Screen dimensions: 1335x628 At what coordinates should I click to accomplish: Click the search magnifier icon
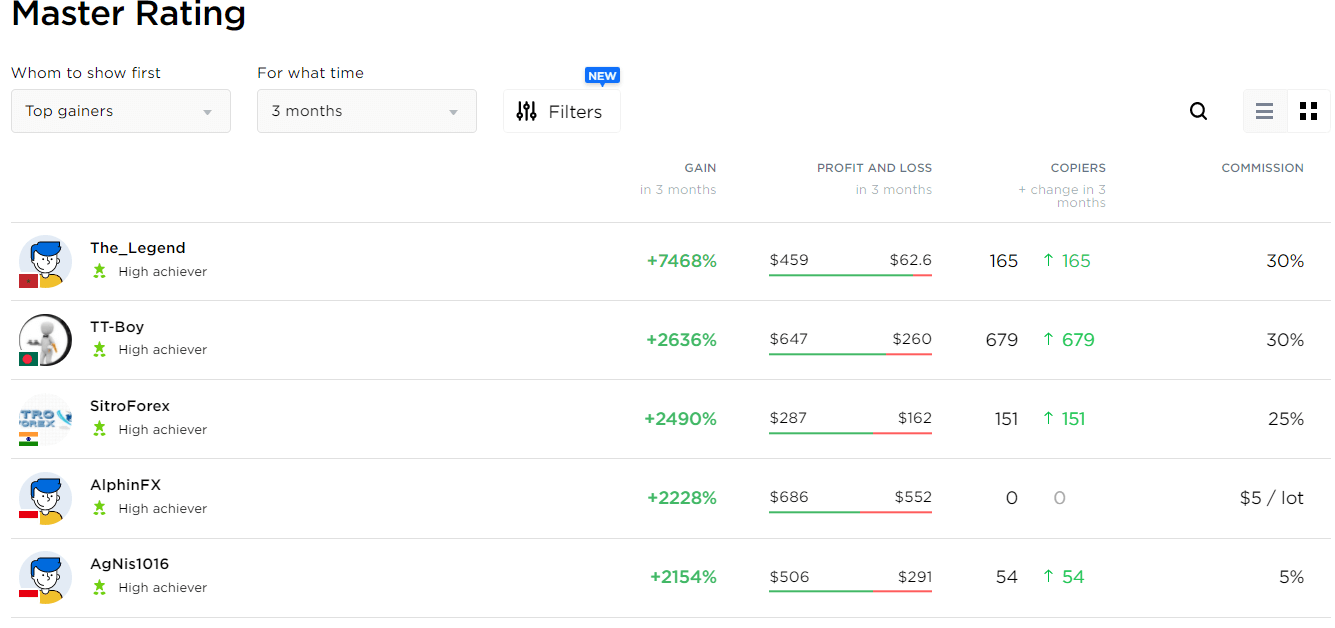(1198, 111)
